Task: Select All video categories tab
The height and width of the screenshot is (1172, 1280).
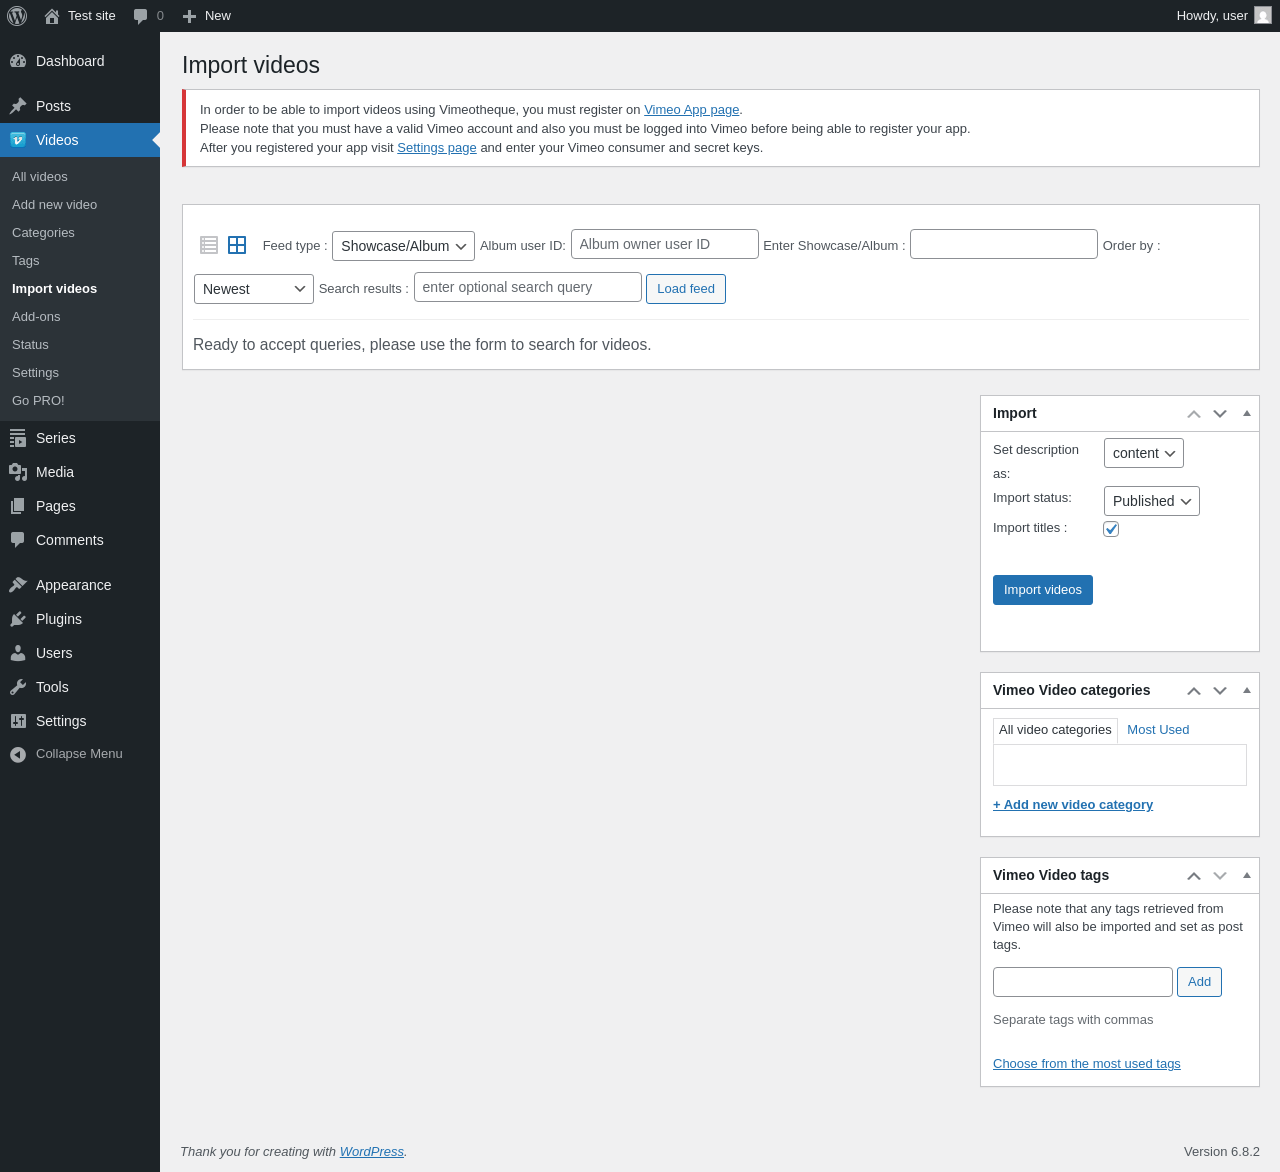Action: 1055,730
